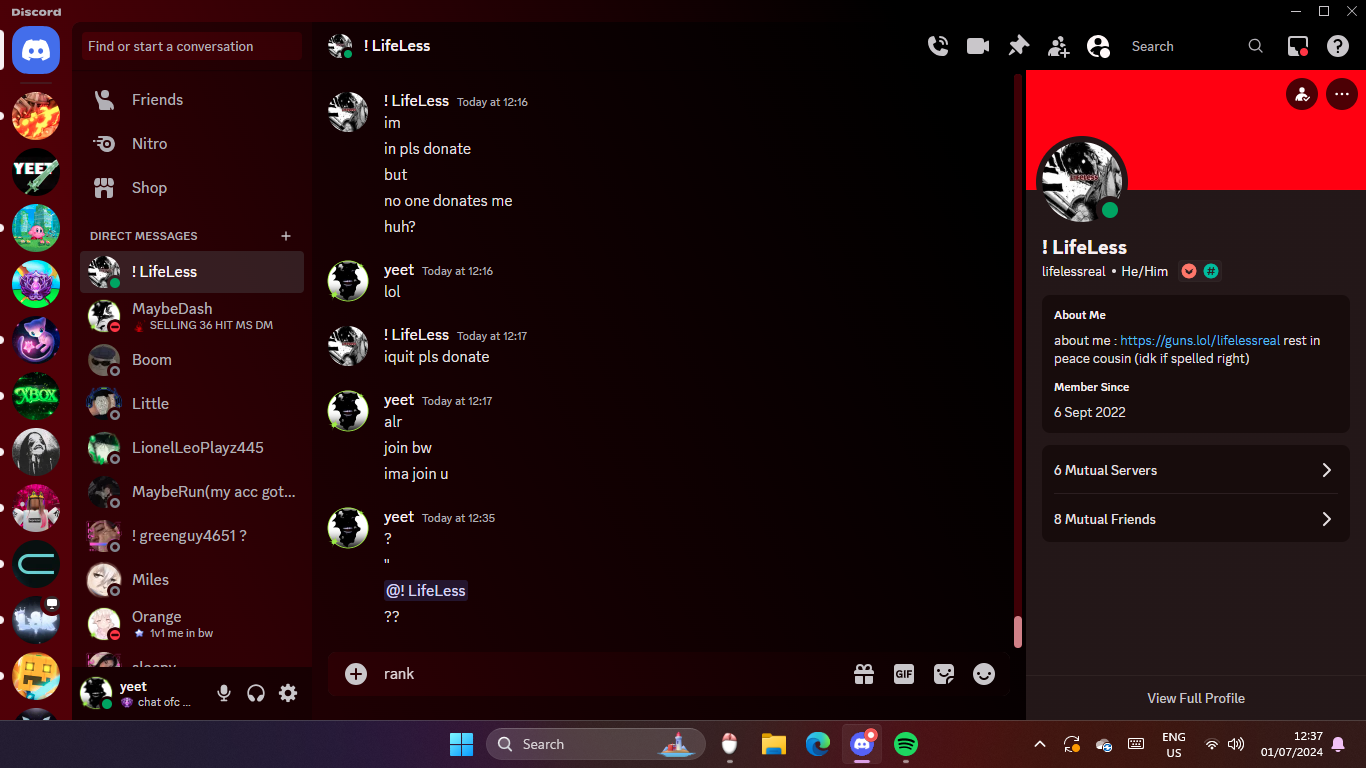Open LionelLeoPlayz445 direct message
The width and height of the screenshot is (1366, 768).
pos(192,448)
